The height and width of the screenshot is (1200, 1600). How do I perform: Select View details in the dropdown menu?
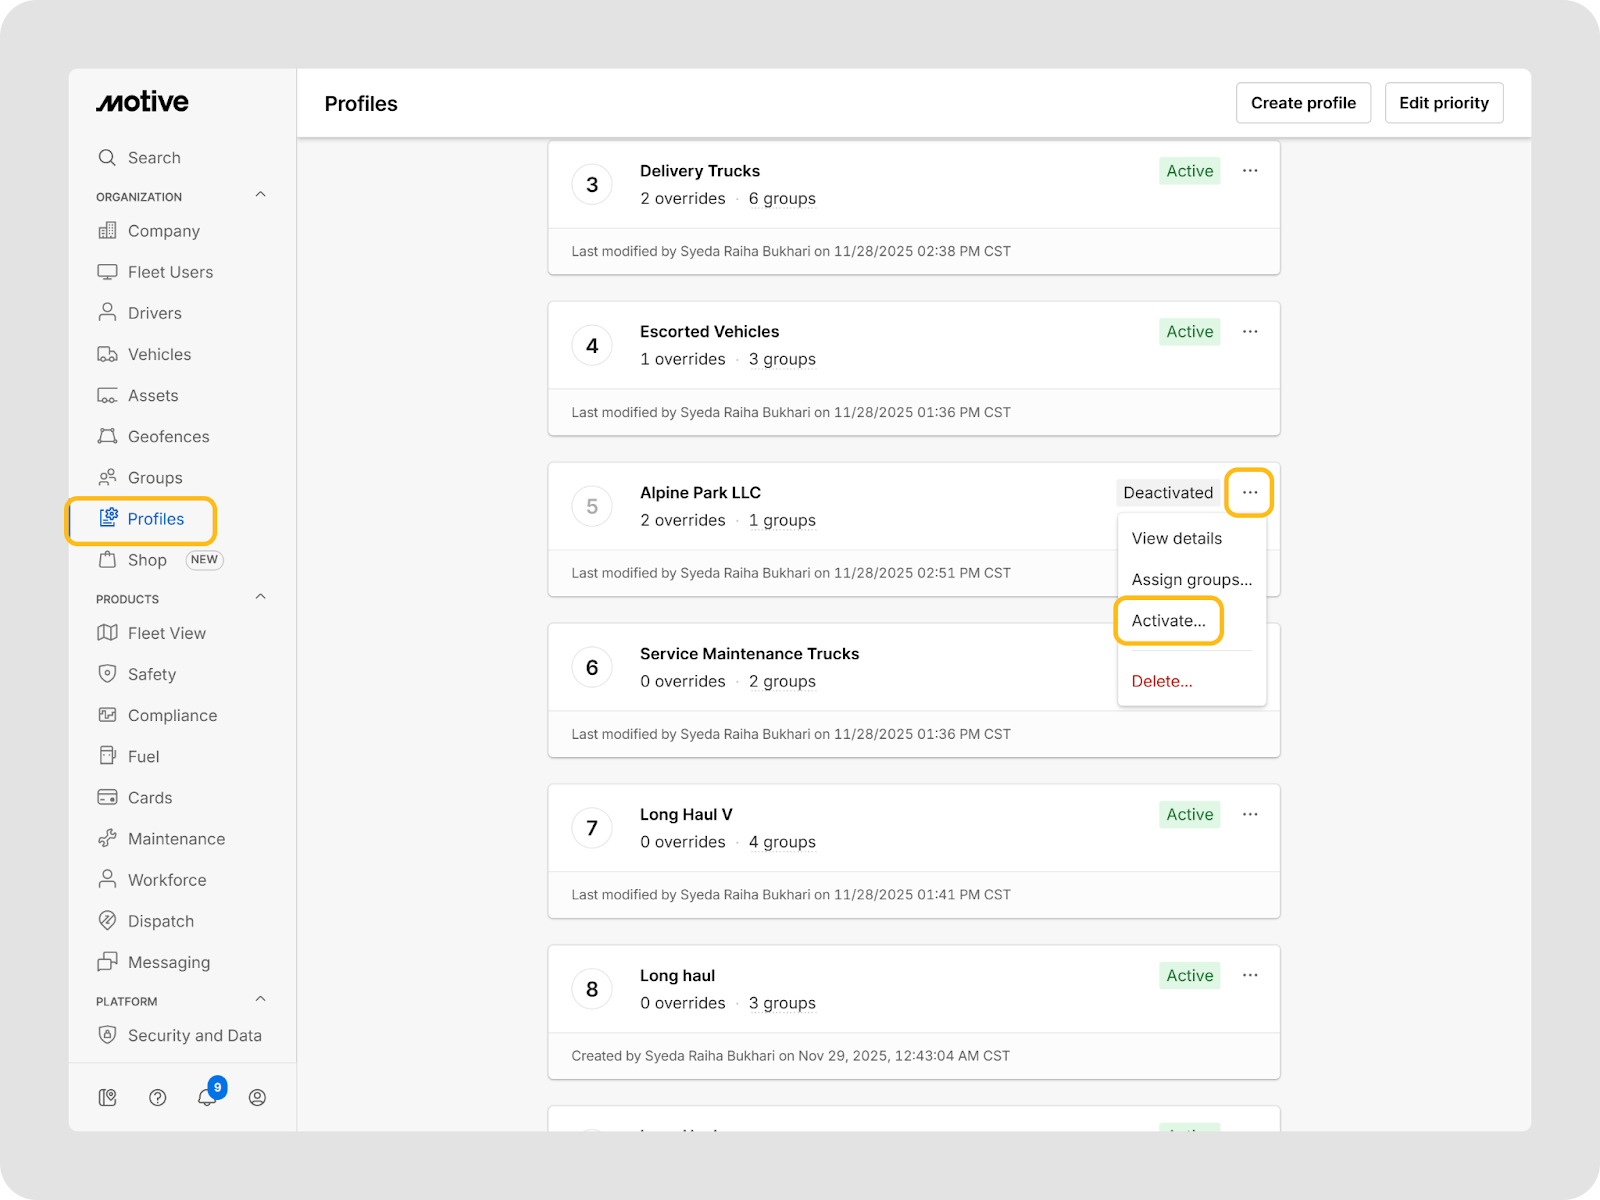click(1176, 539)
